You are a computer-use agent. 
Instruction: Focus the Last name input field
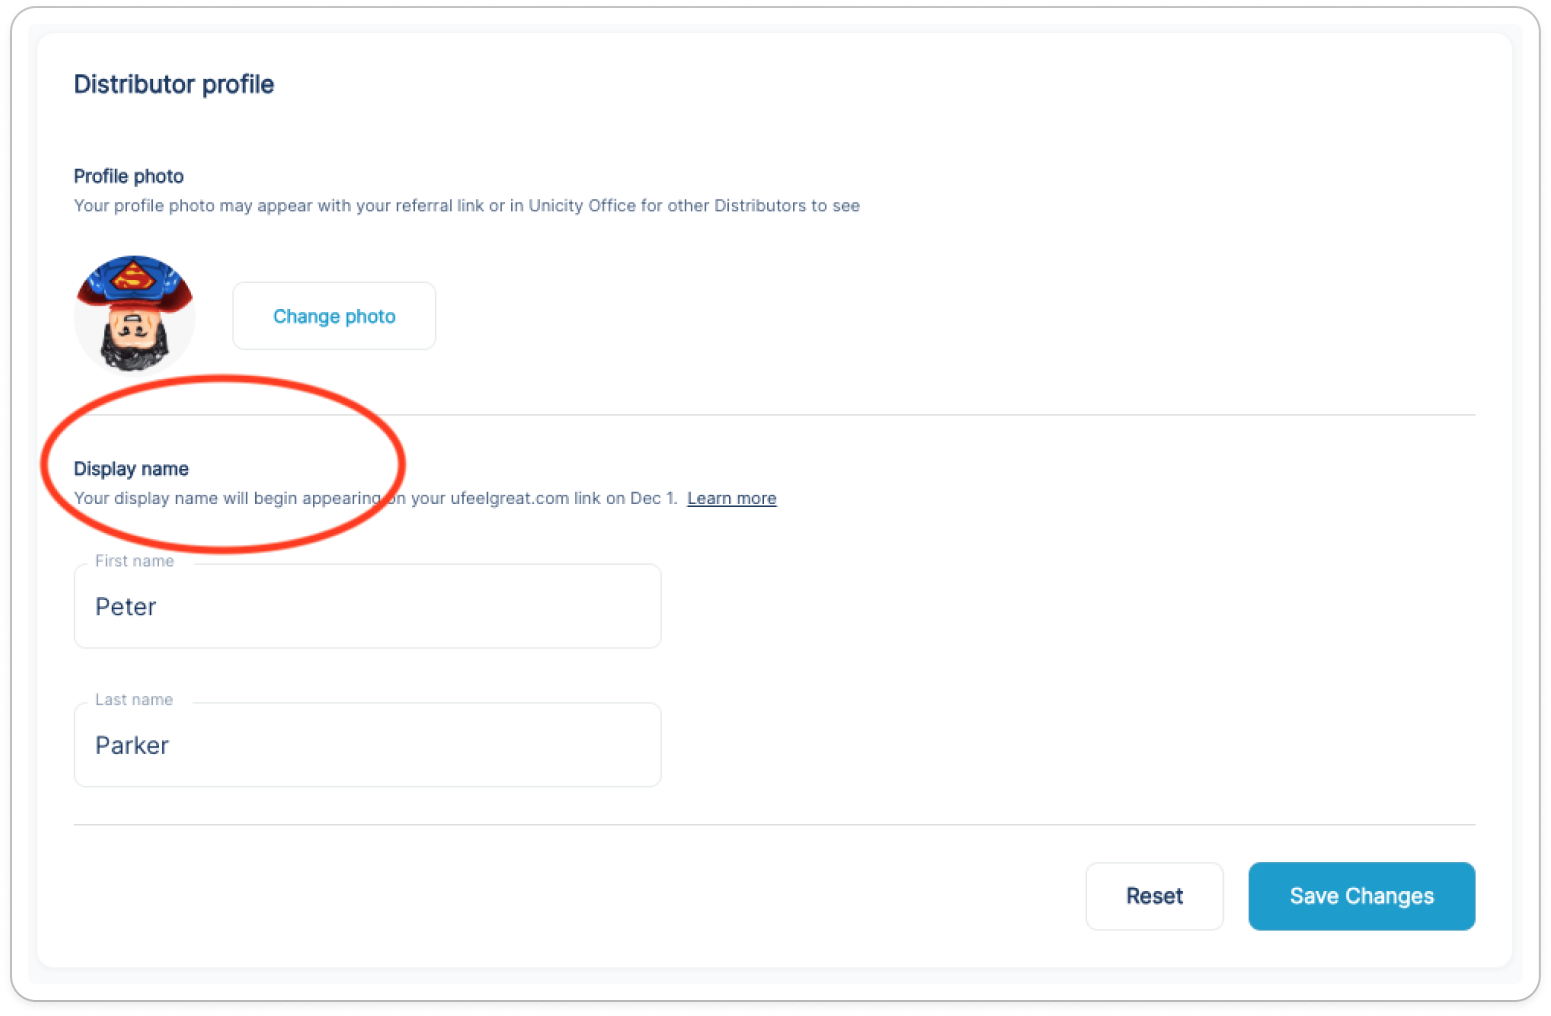point(367,744)
